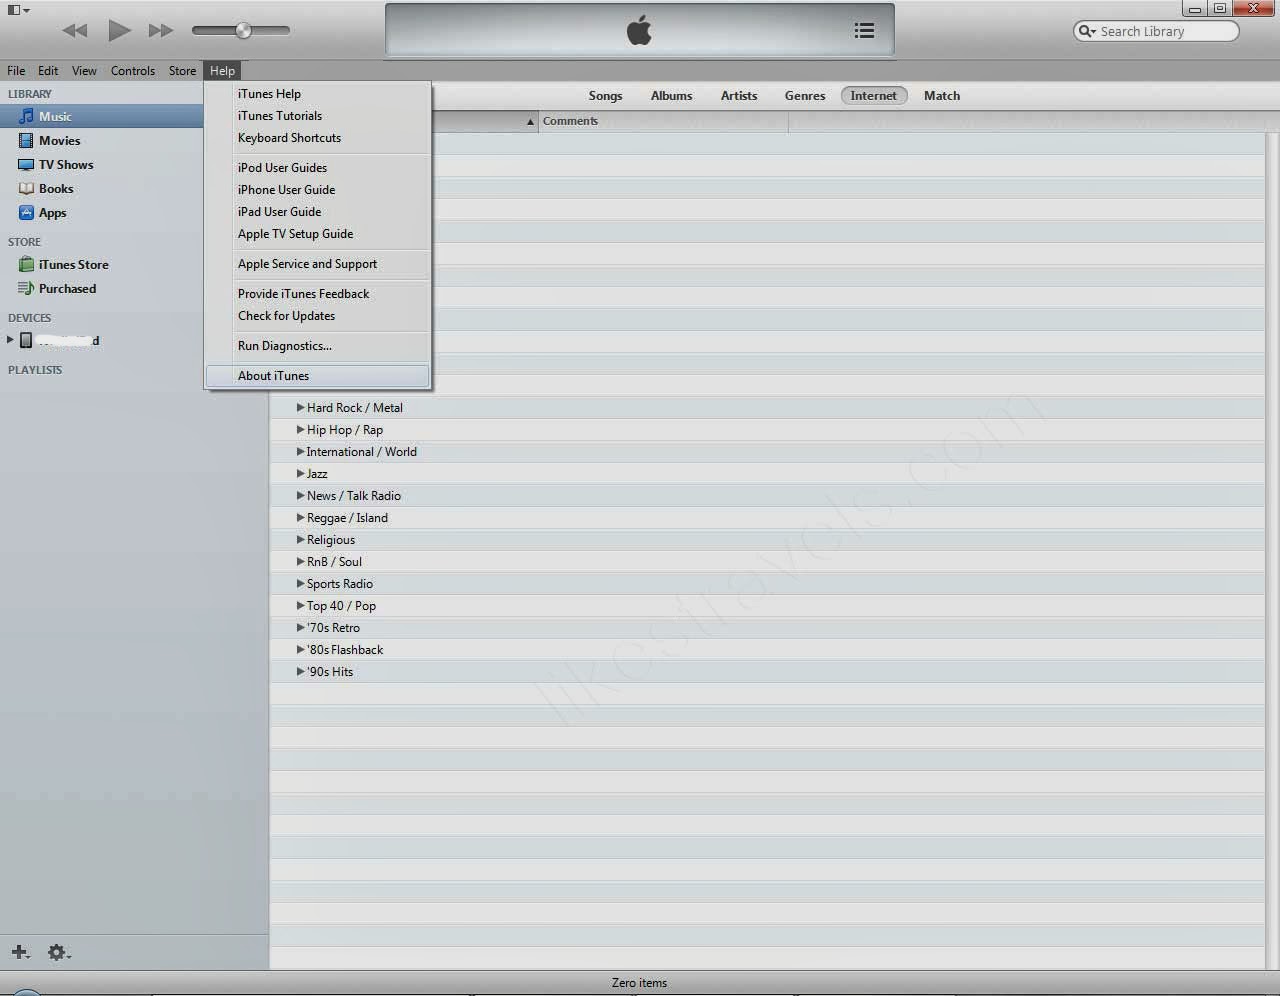1280x996 pixels.
Task: Open the Controls menu
Action: point(133,70)
